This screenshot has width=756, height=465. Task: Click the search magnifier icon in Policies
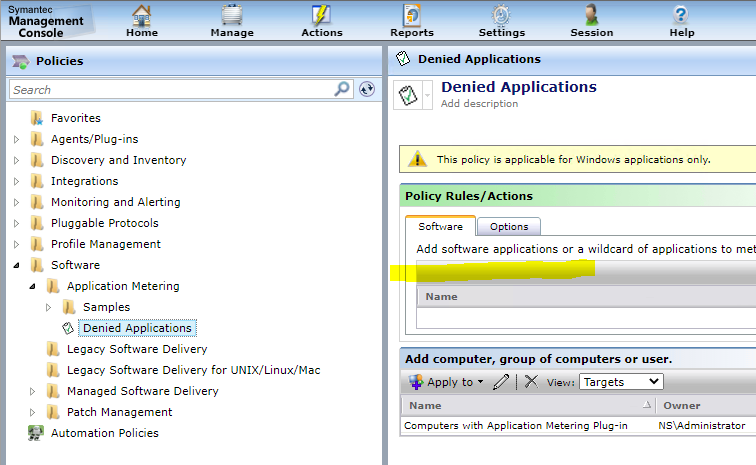point(342,89)
